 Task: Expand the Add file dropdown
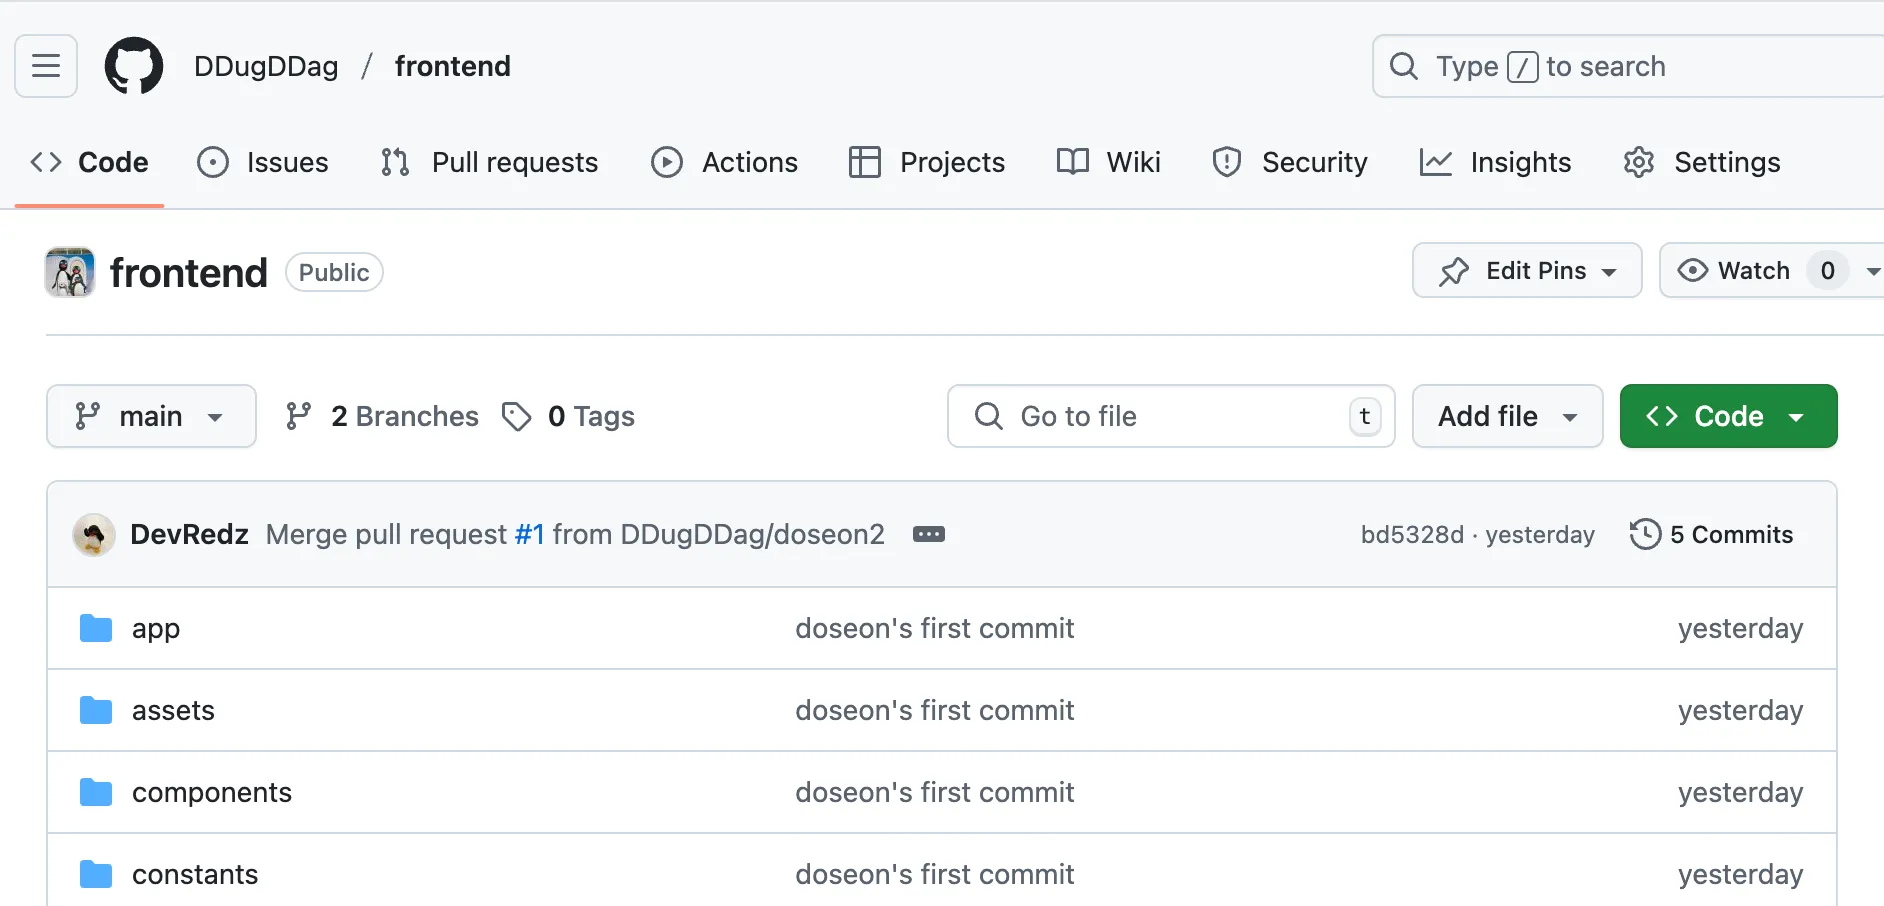pyautogui.click(x=1507, y=416)
